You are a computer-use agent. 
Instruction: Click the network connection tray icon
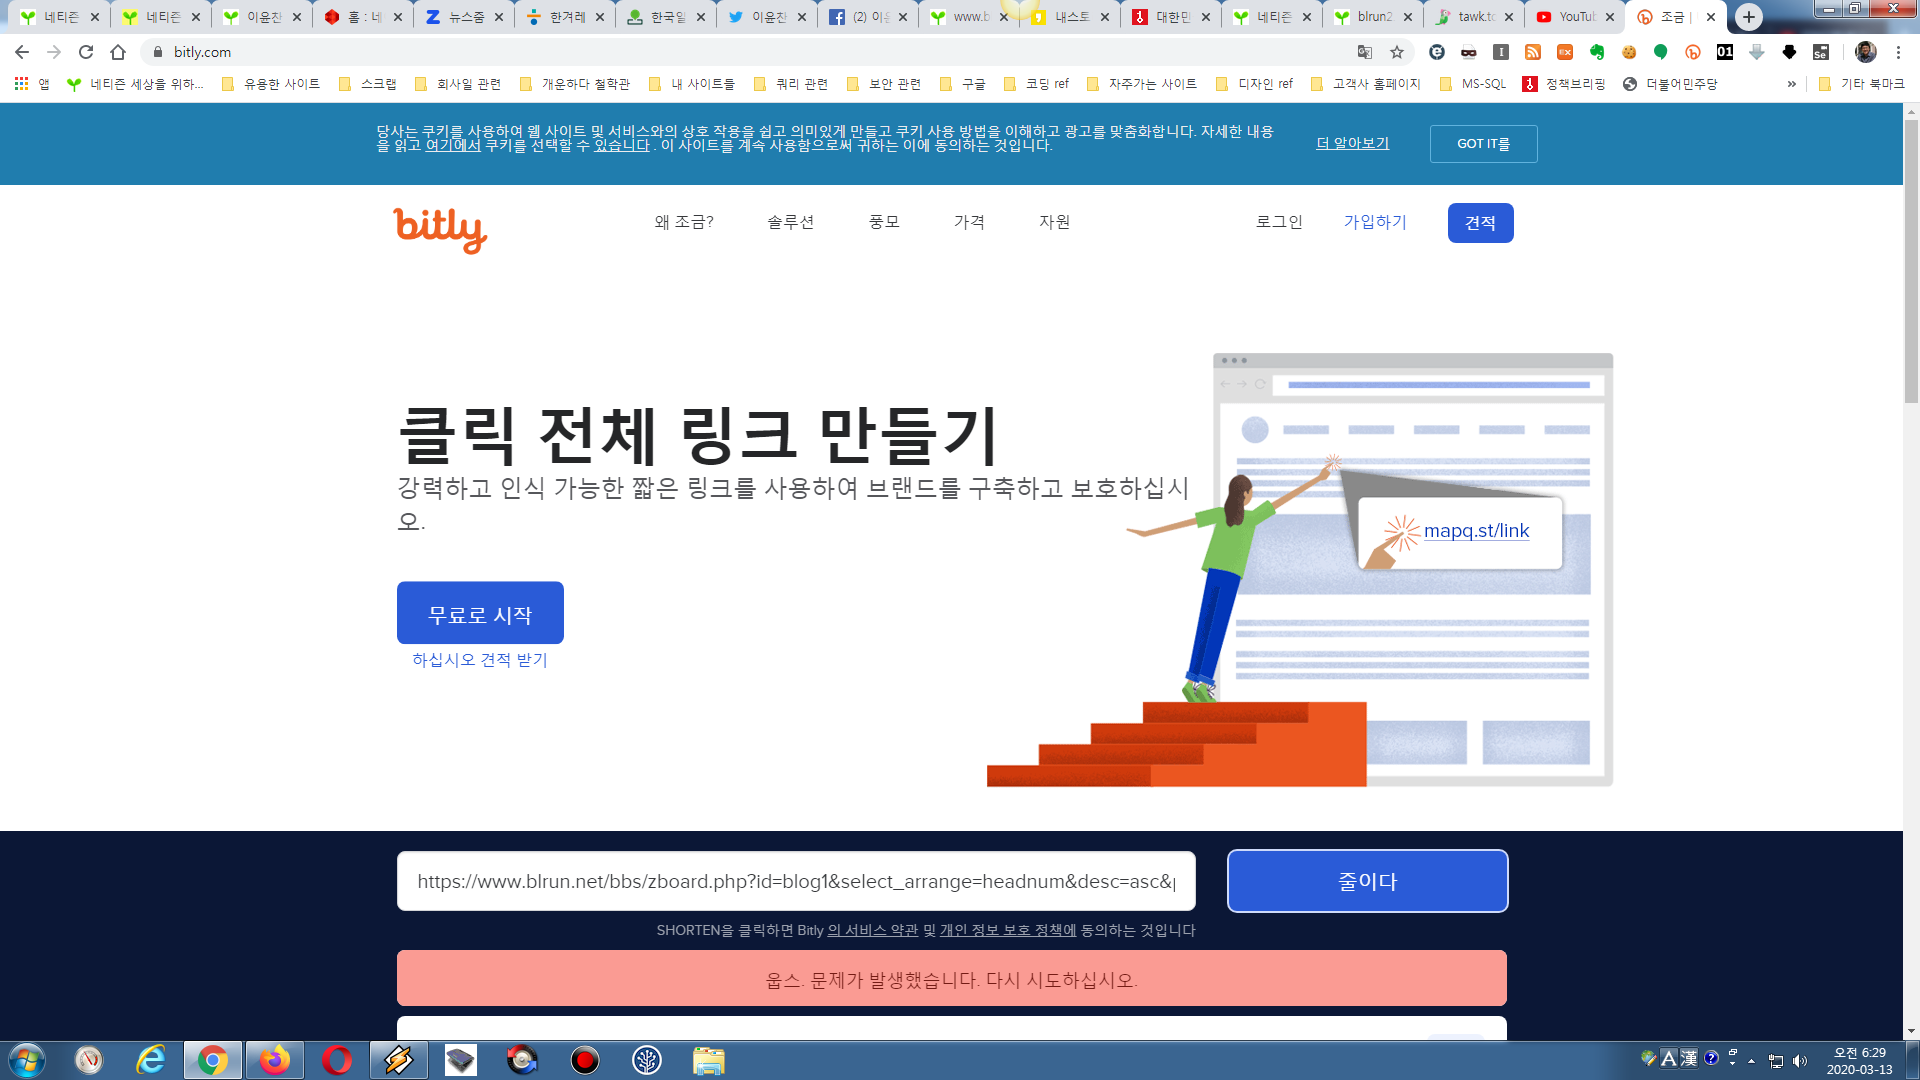pyautogui.click(x=1776, y=1061)
